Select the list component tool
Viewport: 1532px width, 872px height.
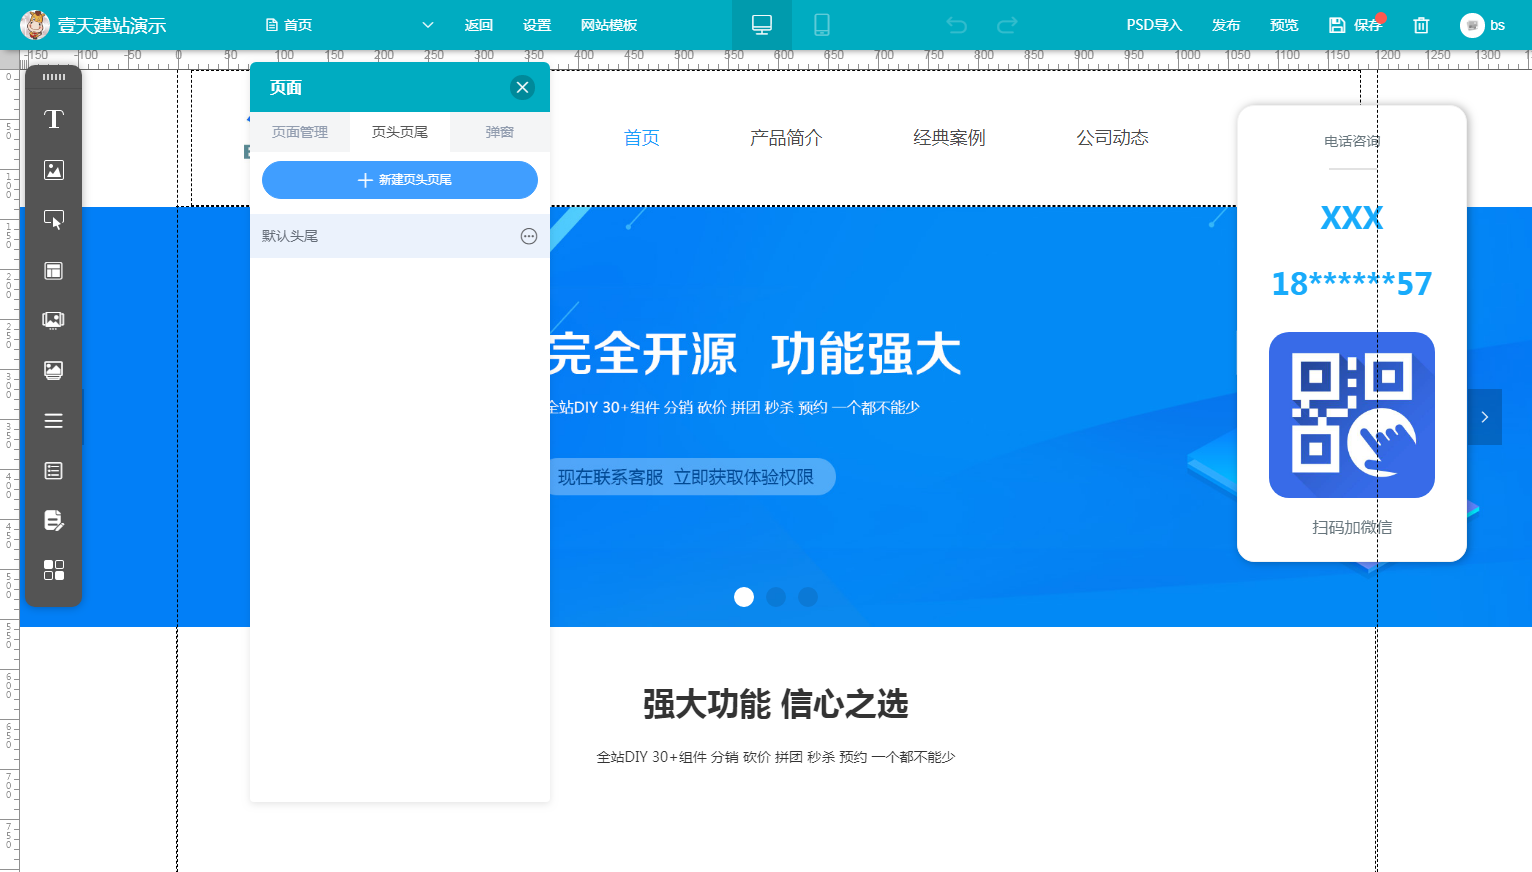pos(54,470)
